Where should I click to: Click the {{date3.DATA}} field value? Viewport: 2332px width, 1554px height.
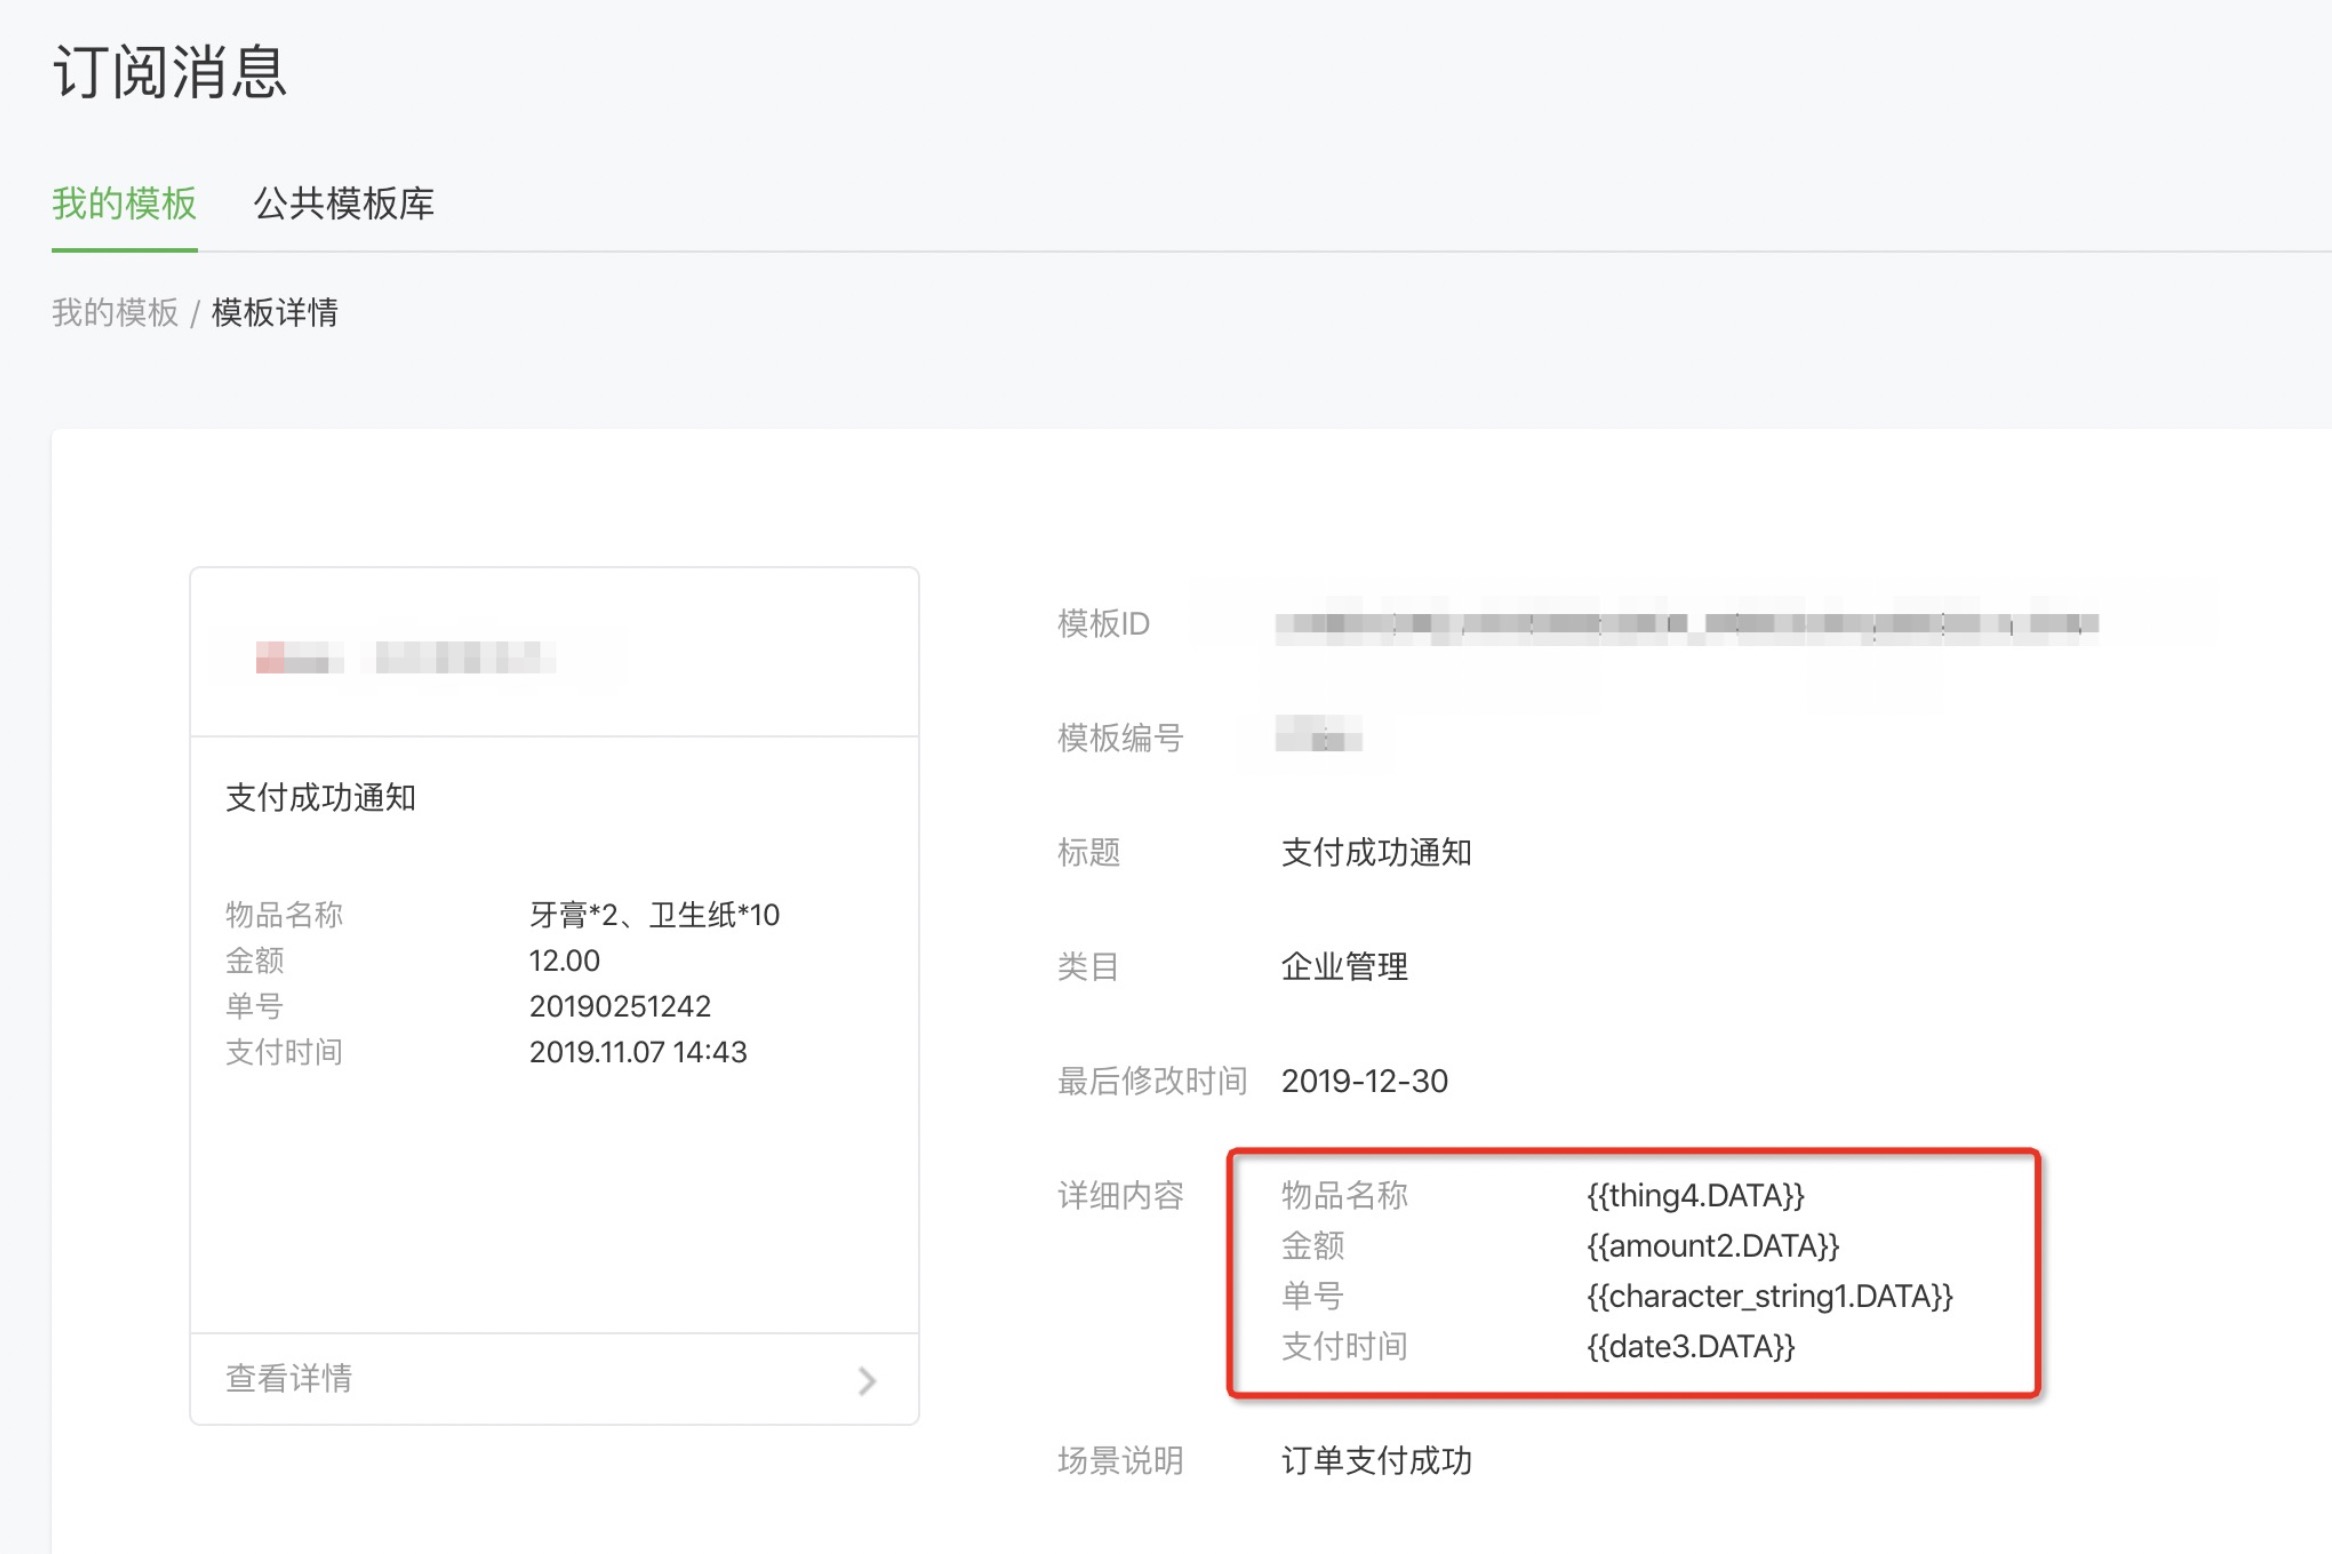1690,1347
